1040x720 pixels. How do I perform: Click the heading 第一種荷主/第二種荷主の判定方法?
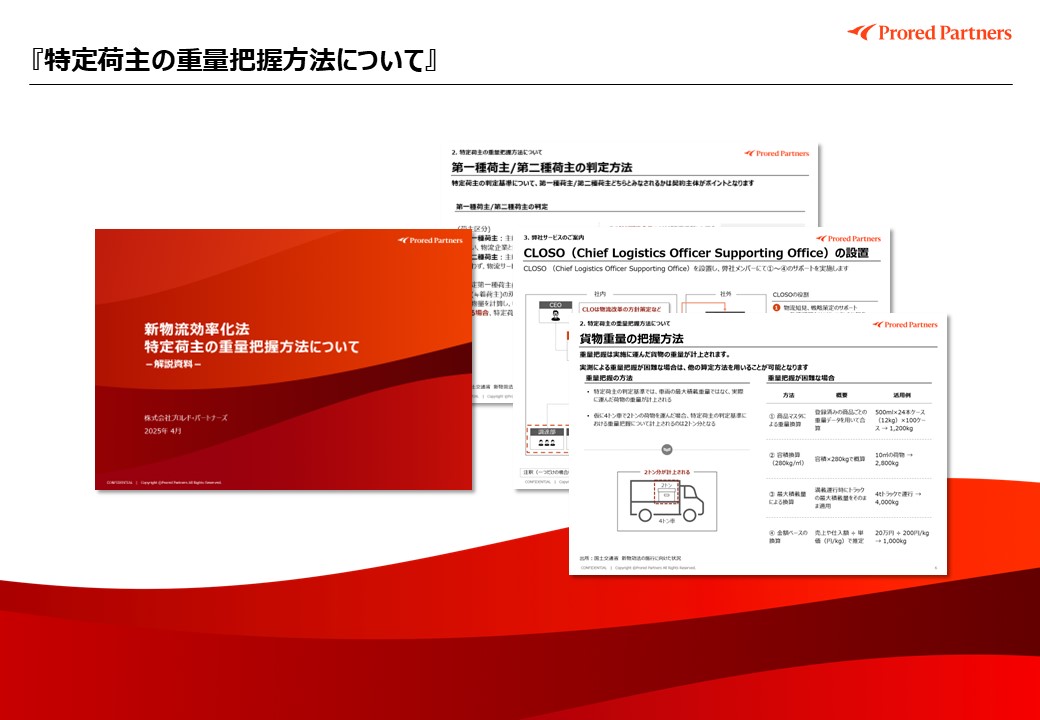pos(542,168)
